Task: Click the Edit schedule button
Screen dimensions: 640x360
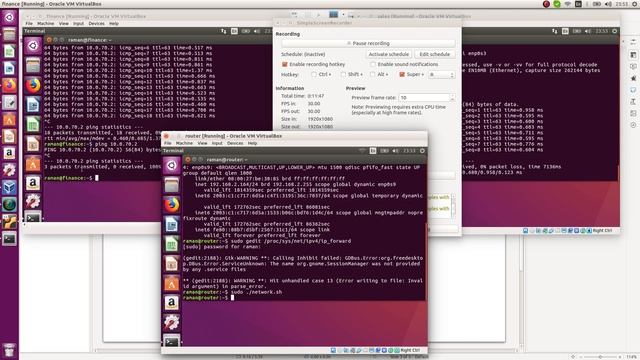Action: [435, 54]
